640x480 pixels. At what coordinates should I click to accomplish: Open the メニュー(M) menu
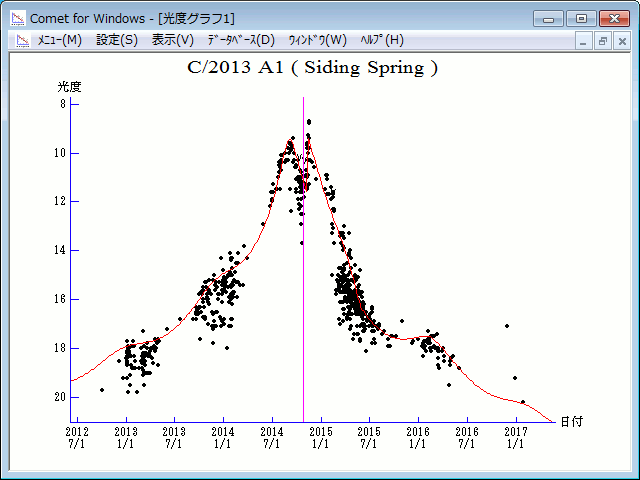click(x=60, y=40)
